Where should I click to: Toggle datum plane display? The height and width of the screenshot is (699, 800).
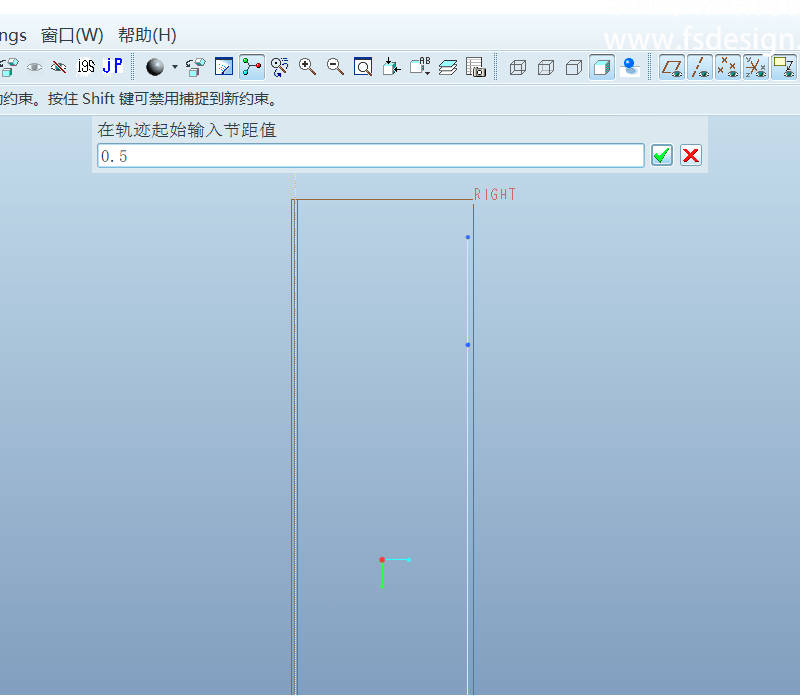(x=672, y=67)
